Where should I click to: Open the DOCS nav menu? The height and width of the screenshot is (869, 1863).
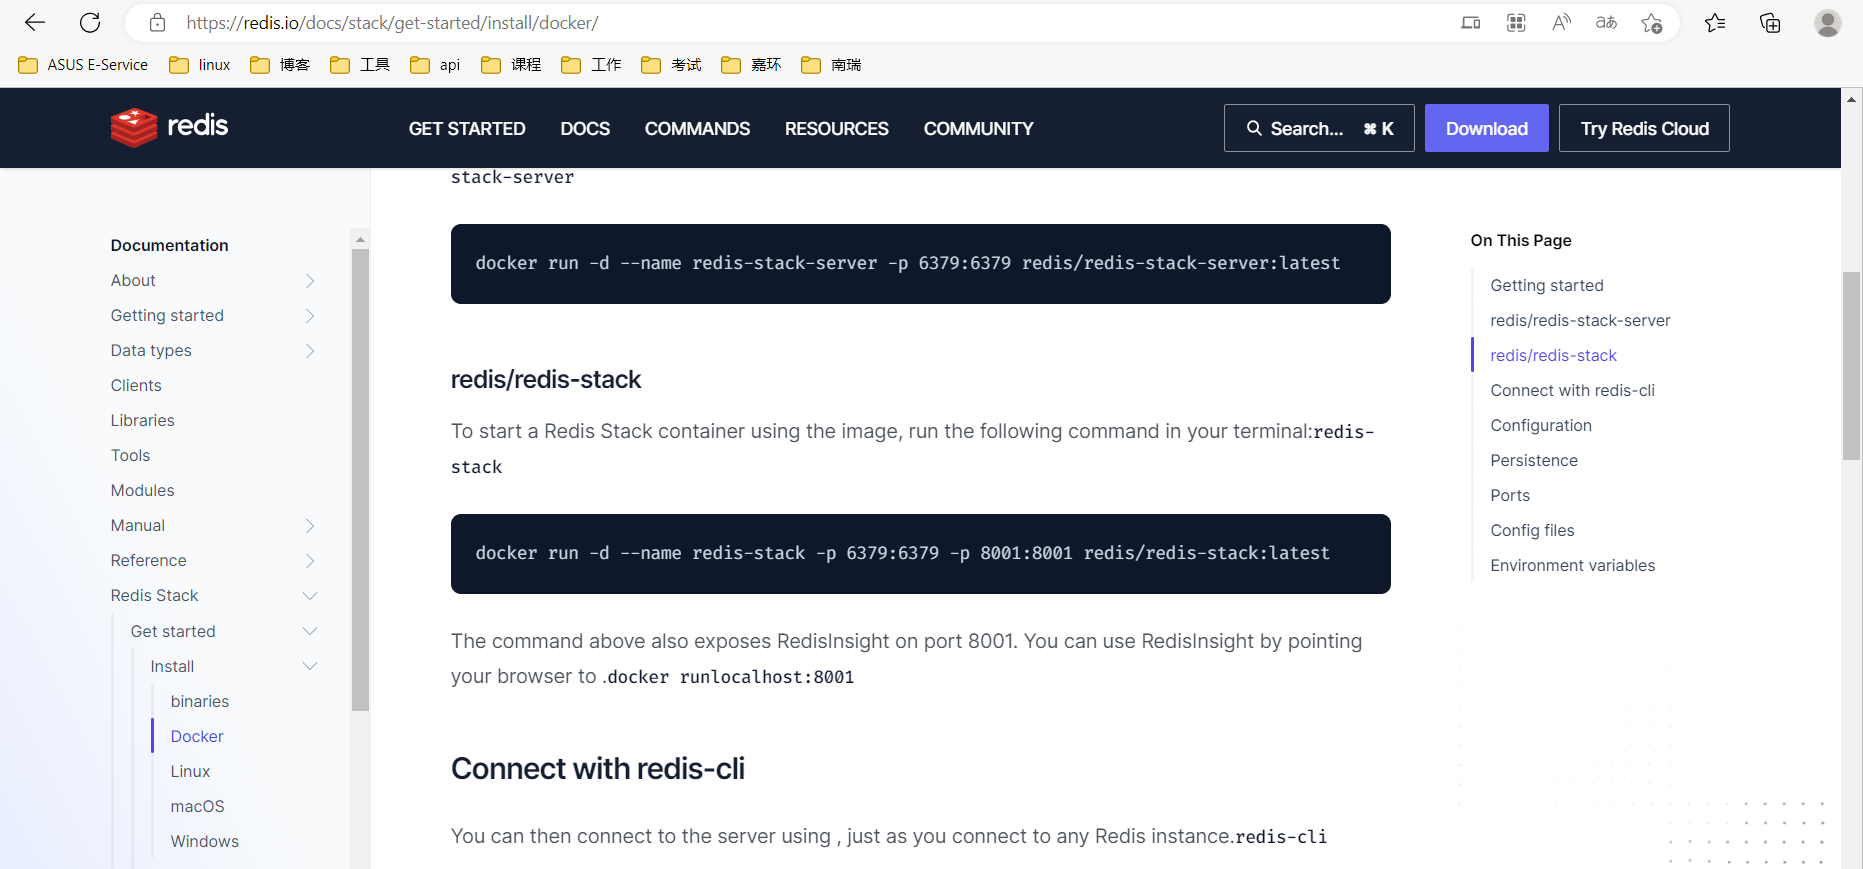point(585,129)
